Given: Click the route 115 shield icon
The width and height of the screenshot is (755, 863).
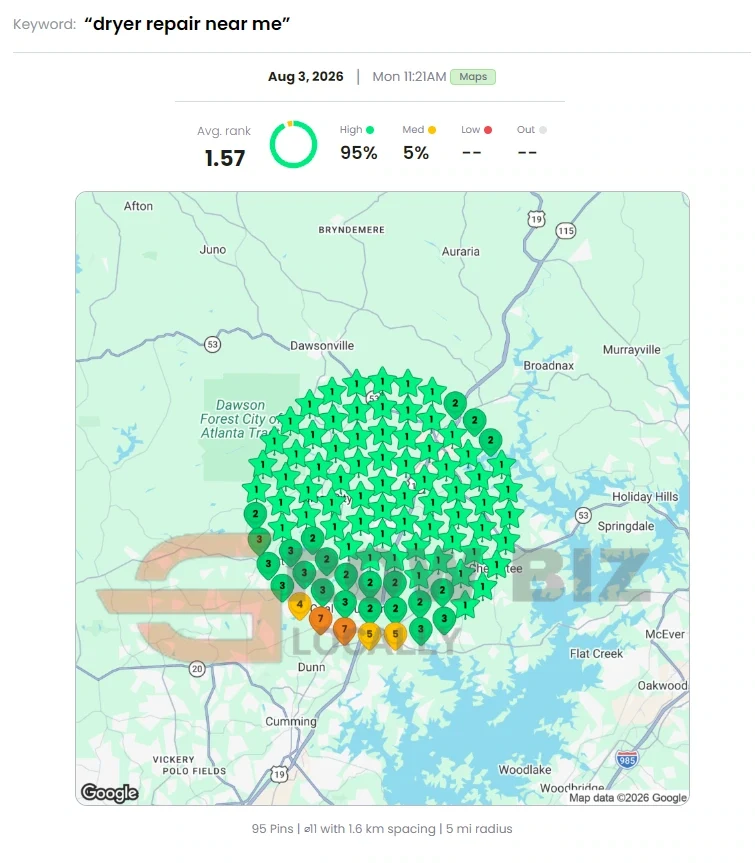Looking at the screenshot, I should (x=566, y=231).
